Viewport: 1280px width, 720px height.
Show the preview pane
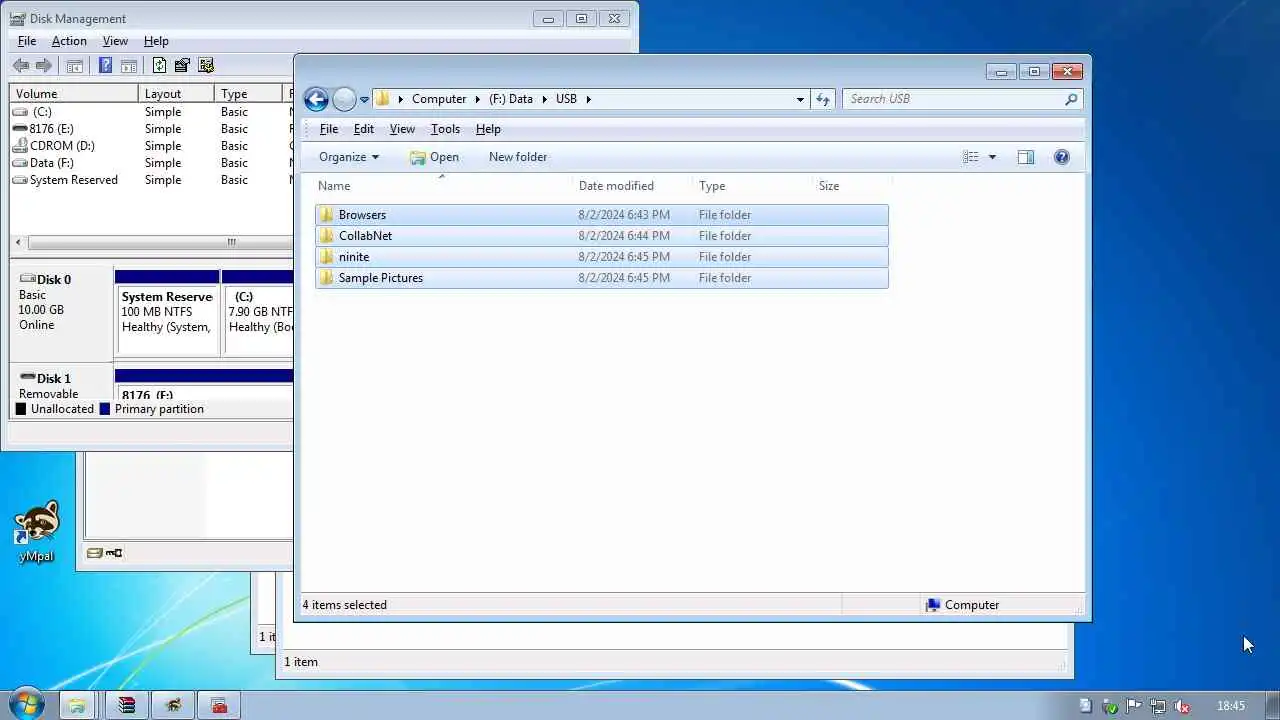[1026, 157]
